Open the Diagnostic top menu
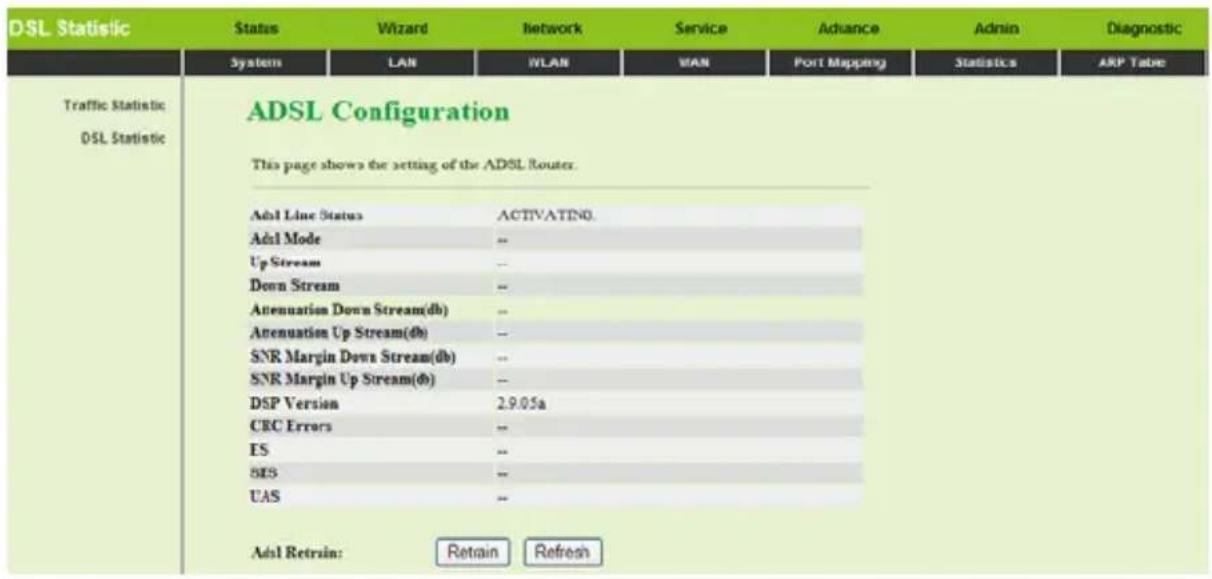 point(1146,29)
